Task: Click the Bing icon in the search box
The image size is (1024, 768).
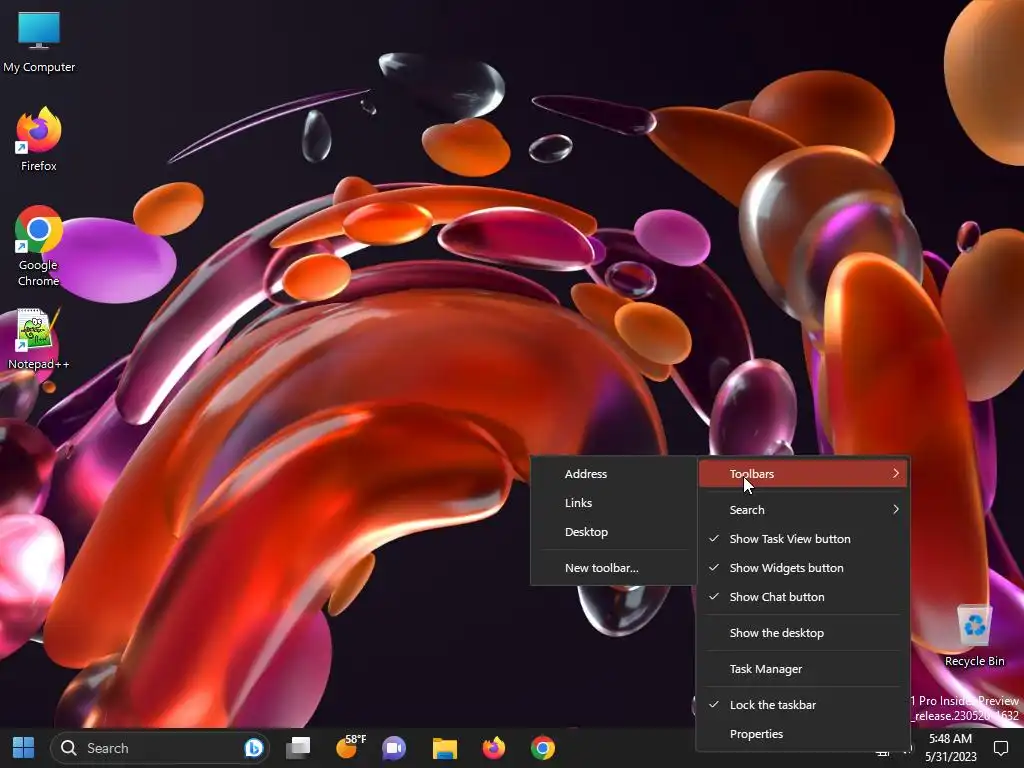Action: [253, 748]
